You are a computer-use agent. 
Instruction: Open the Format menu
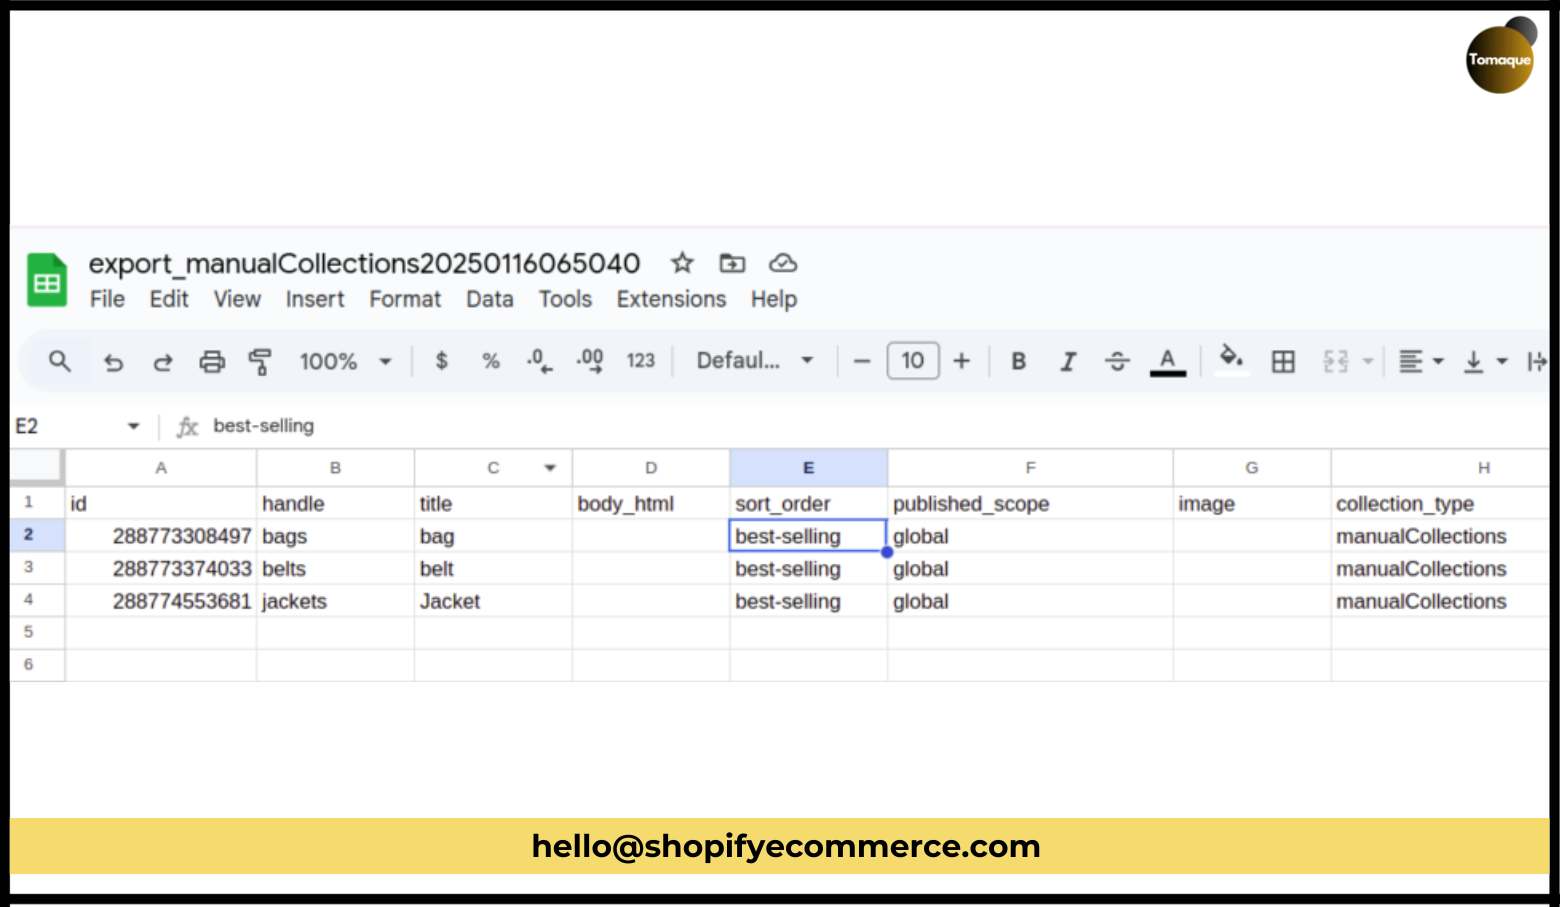[x=405, y=299]
